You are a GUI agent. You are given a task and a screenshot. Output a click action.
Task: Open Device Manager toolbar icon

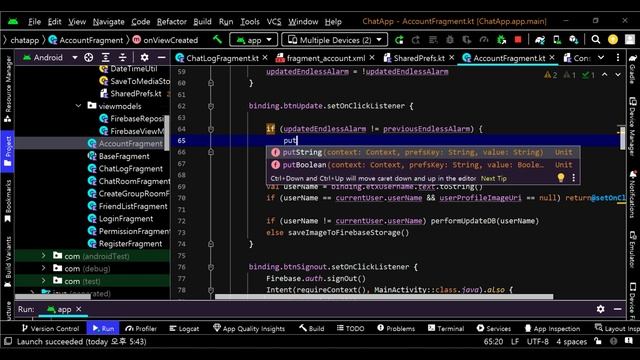[557, 40]
